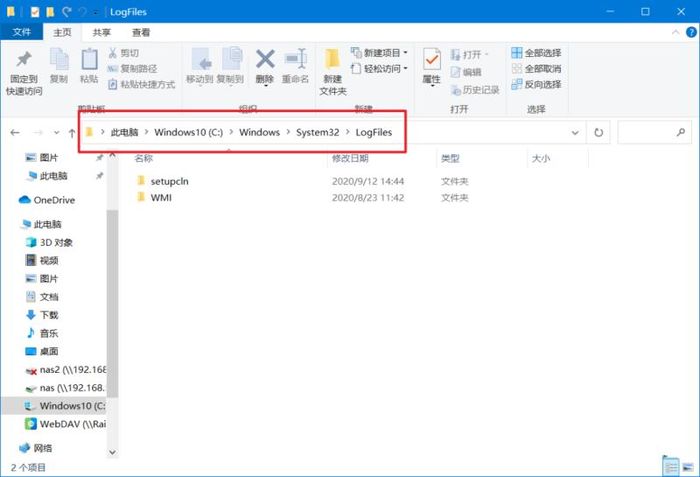Click the Refresh button

(x=599, y=133)
